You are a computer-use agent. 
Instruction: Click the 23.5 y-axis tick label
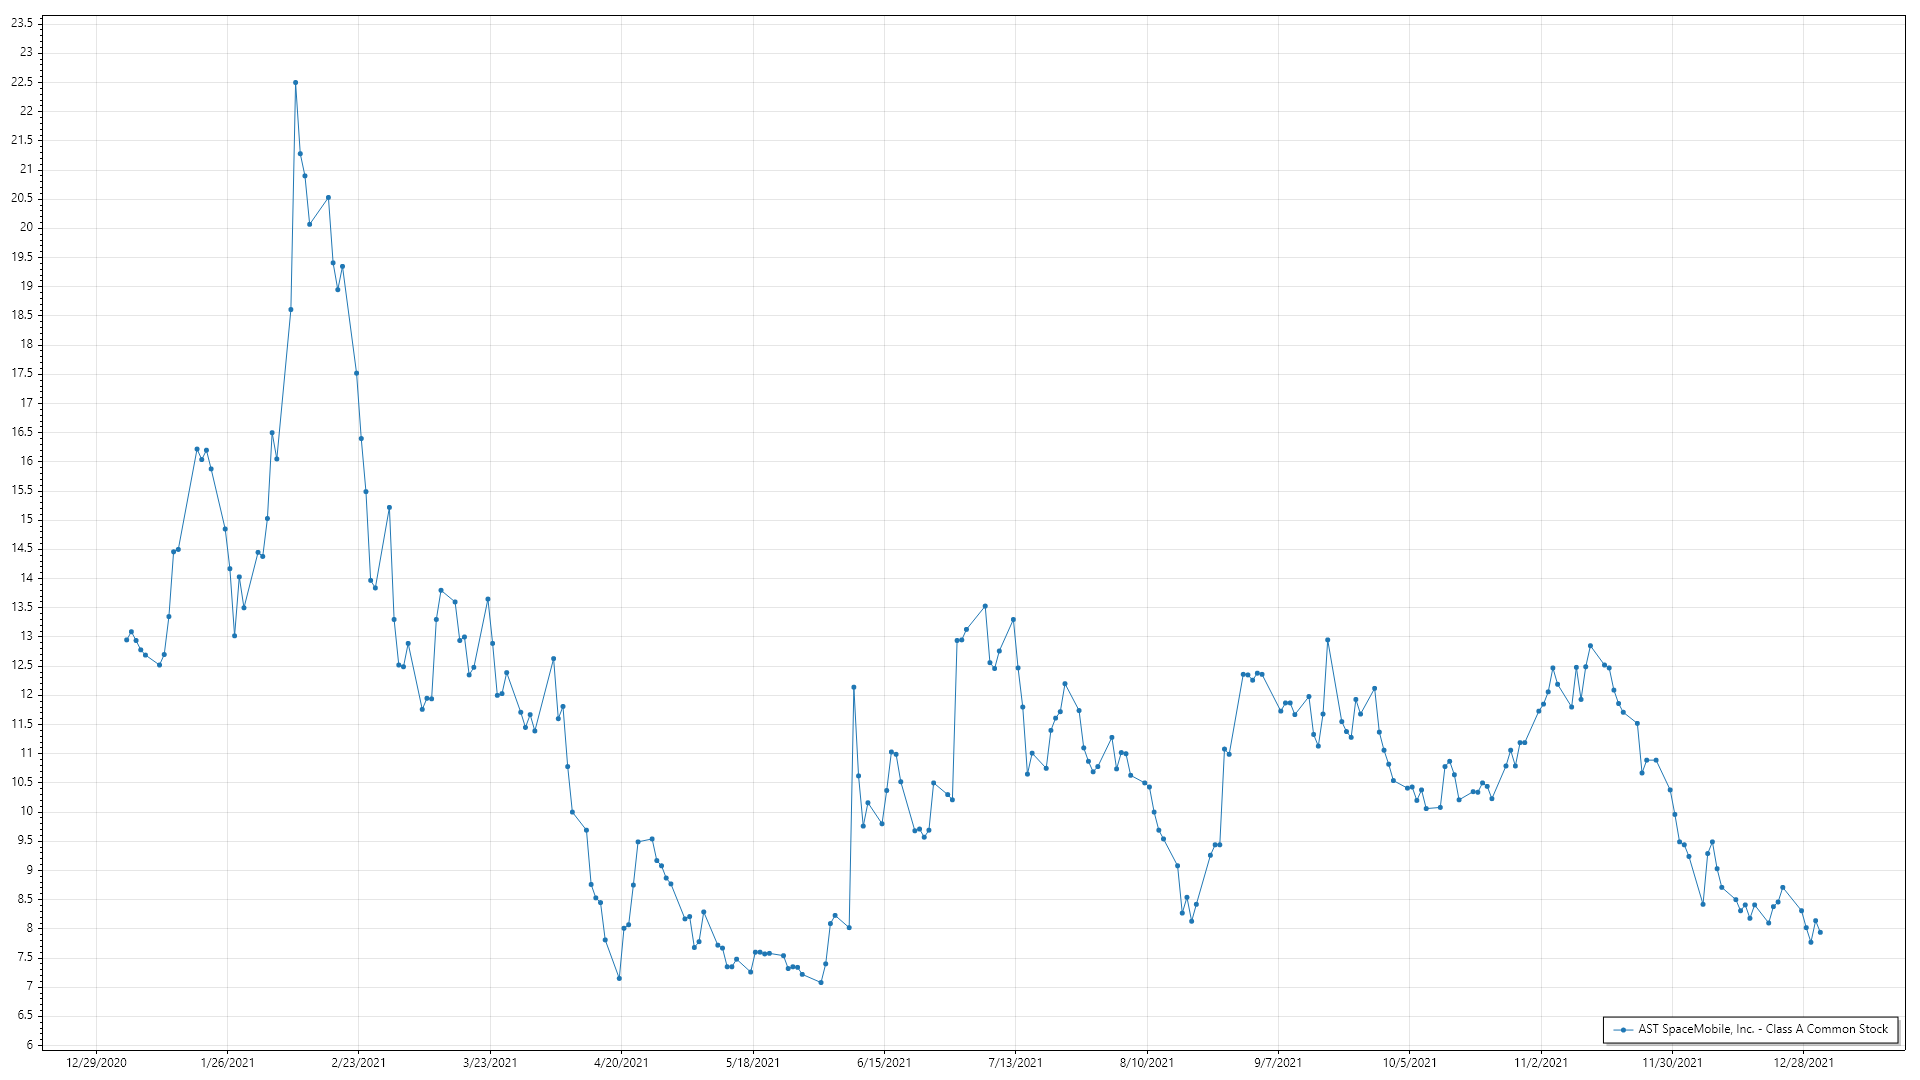(22, 23)
